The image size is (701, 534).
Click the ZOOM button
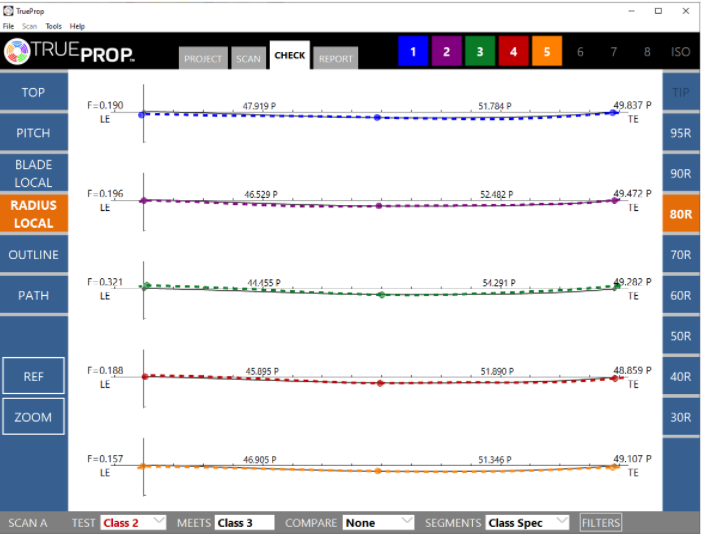click(x=33, y=417)
